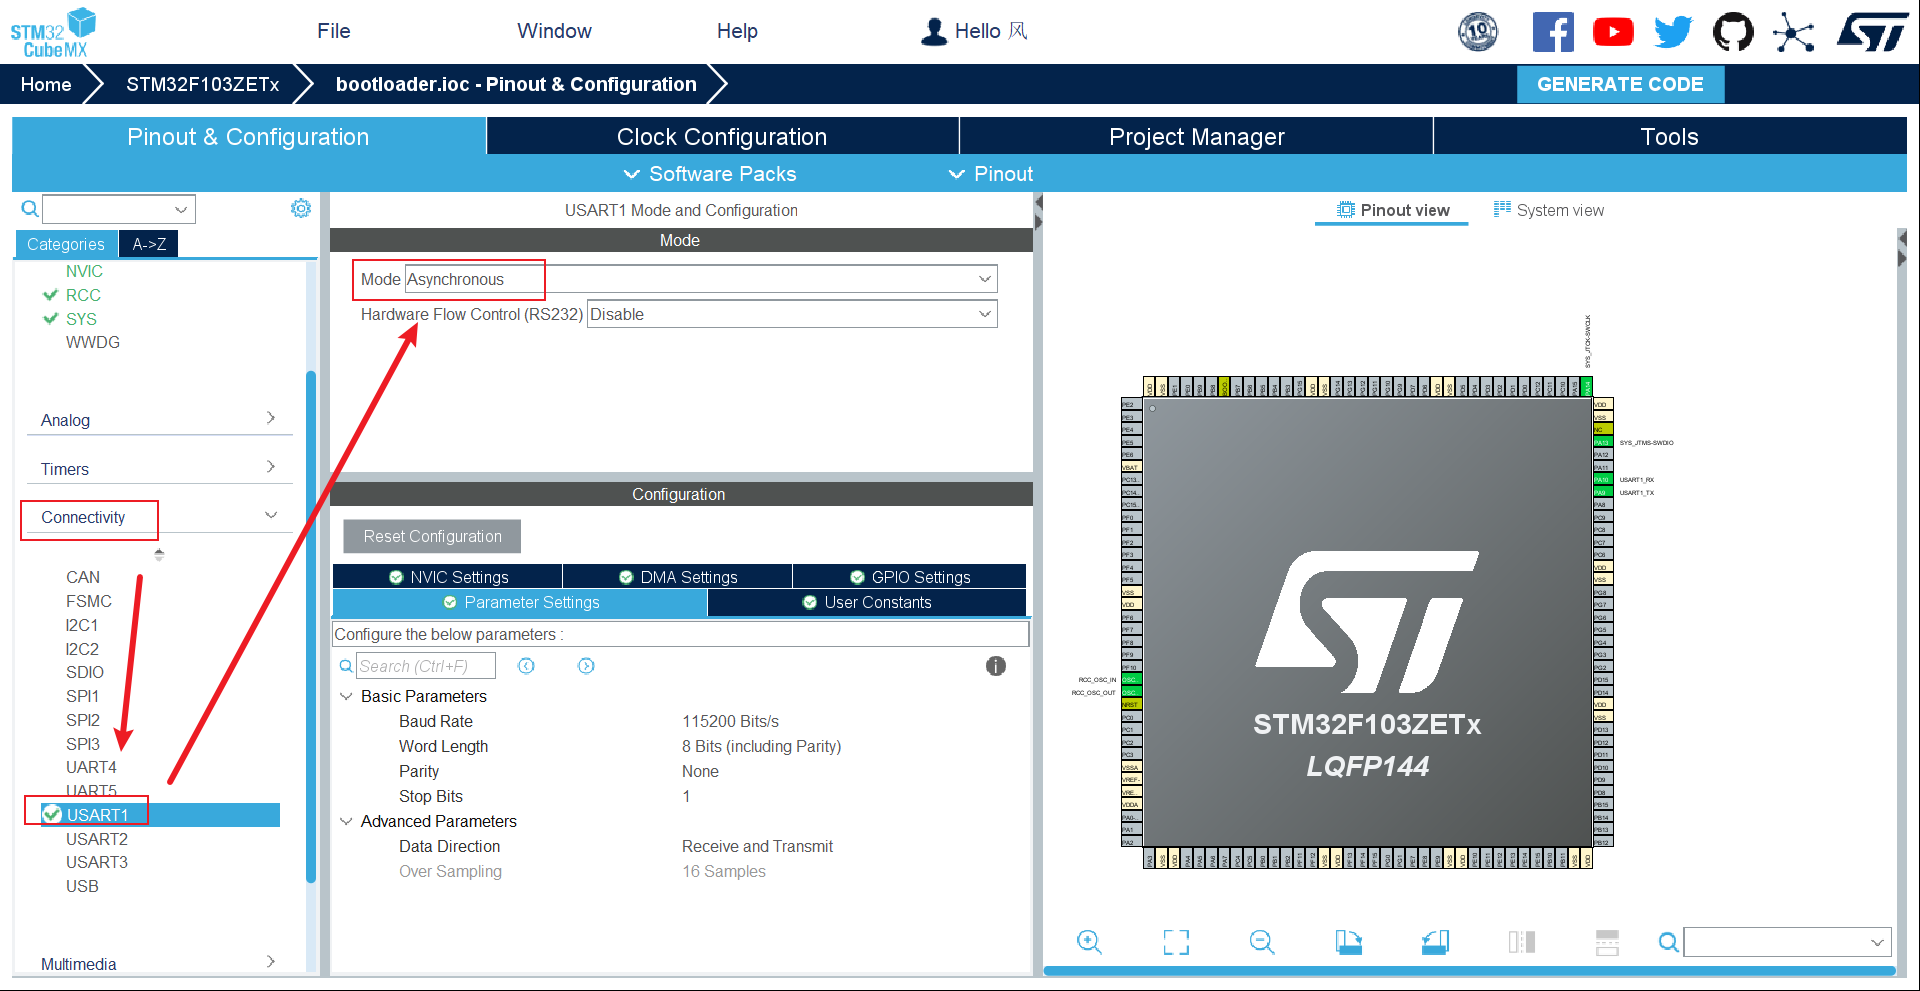Image resolution: width=1920 pixels, height=991 pixels.
Task: Click the parameter search magnifier icon
Action: [346, 666]
